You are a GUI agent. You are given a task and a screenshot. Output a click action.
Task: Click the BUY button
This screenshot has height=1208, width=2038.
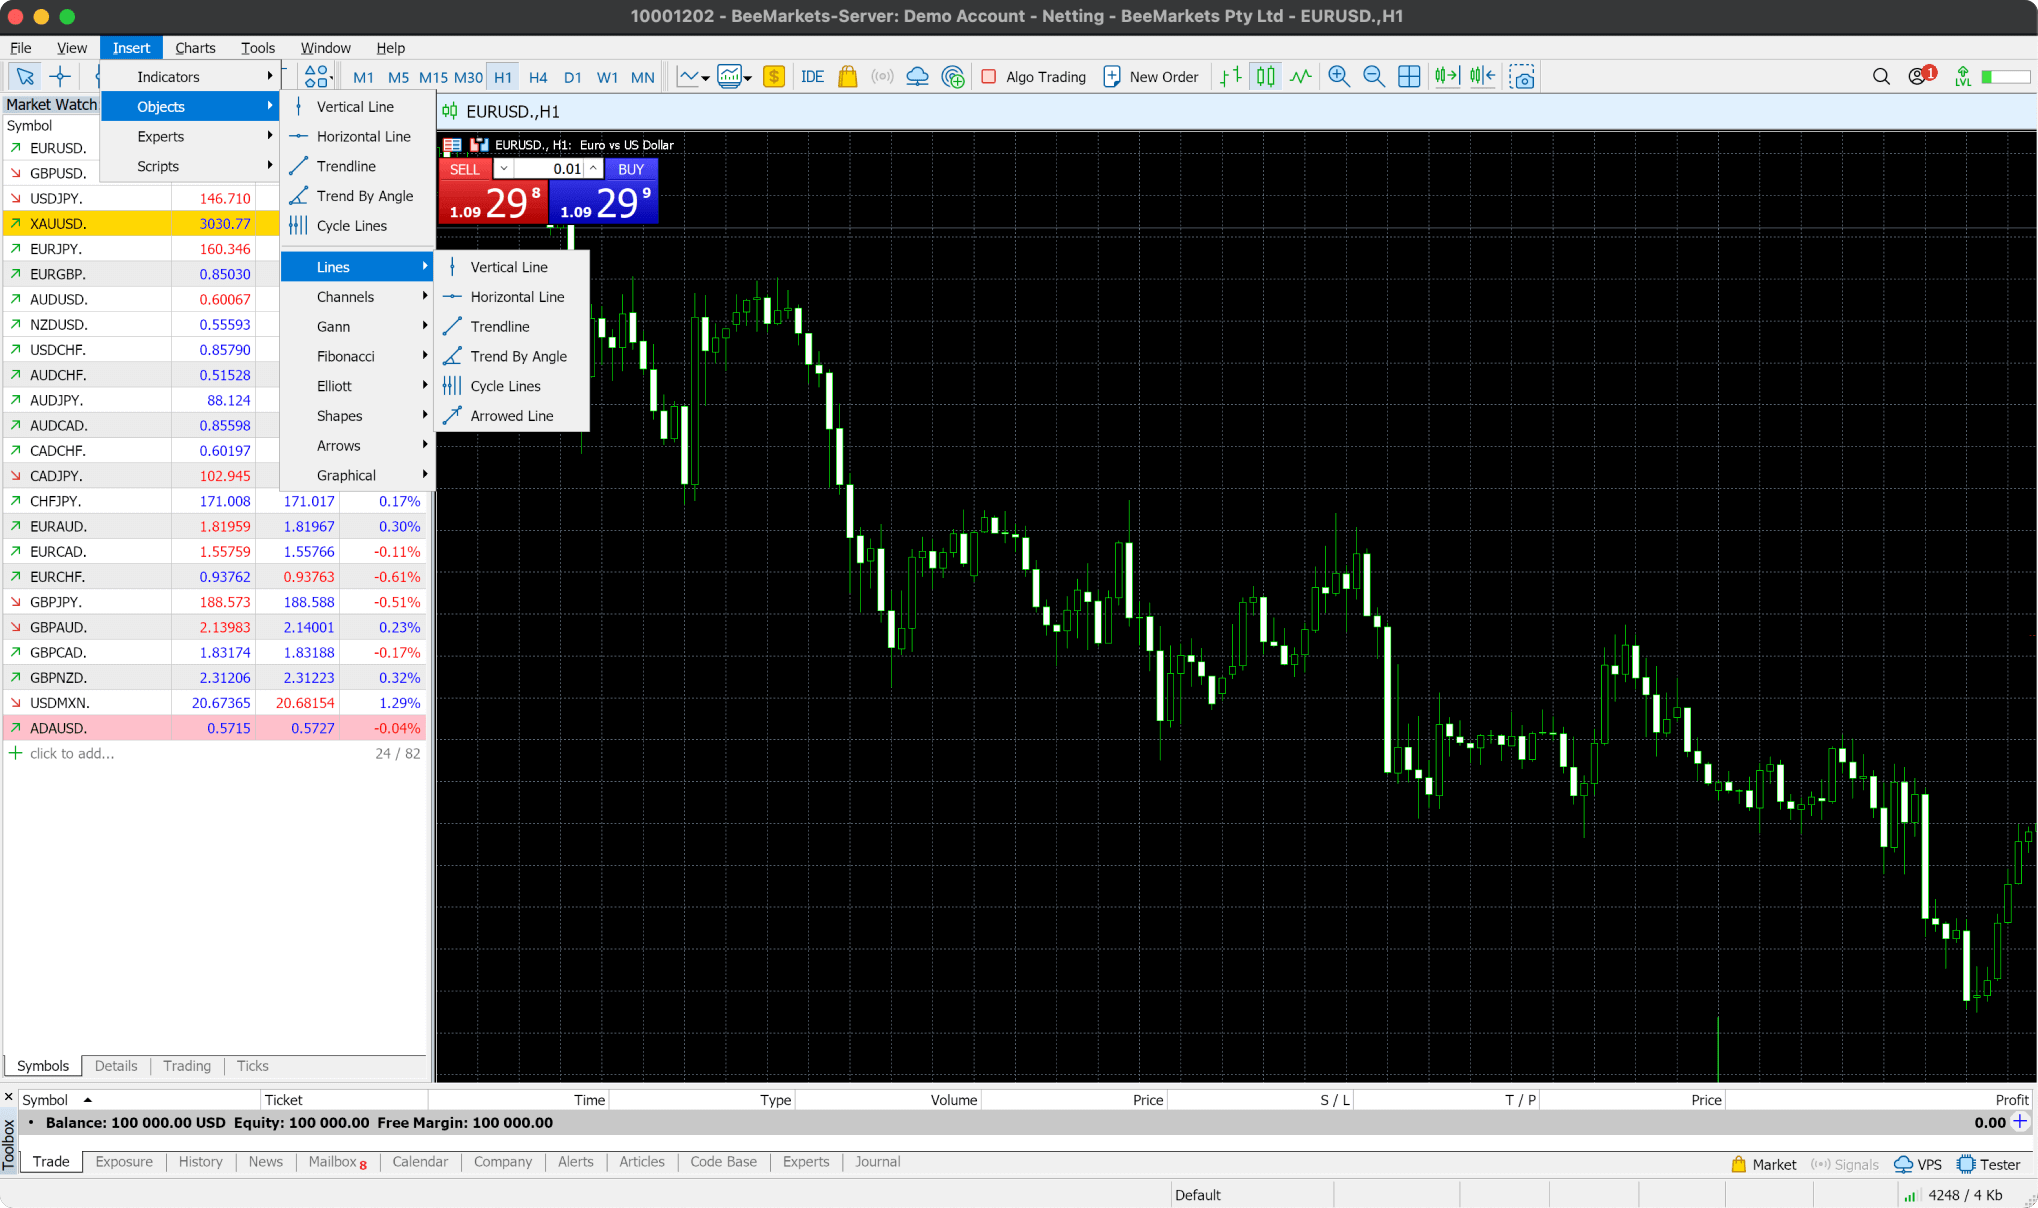(630, 169)
